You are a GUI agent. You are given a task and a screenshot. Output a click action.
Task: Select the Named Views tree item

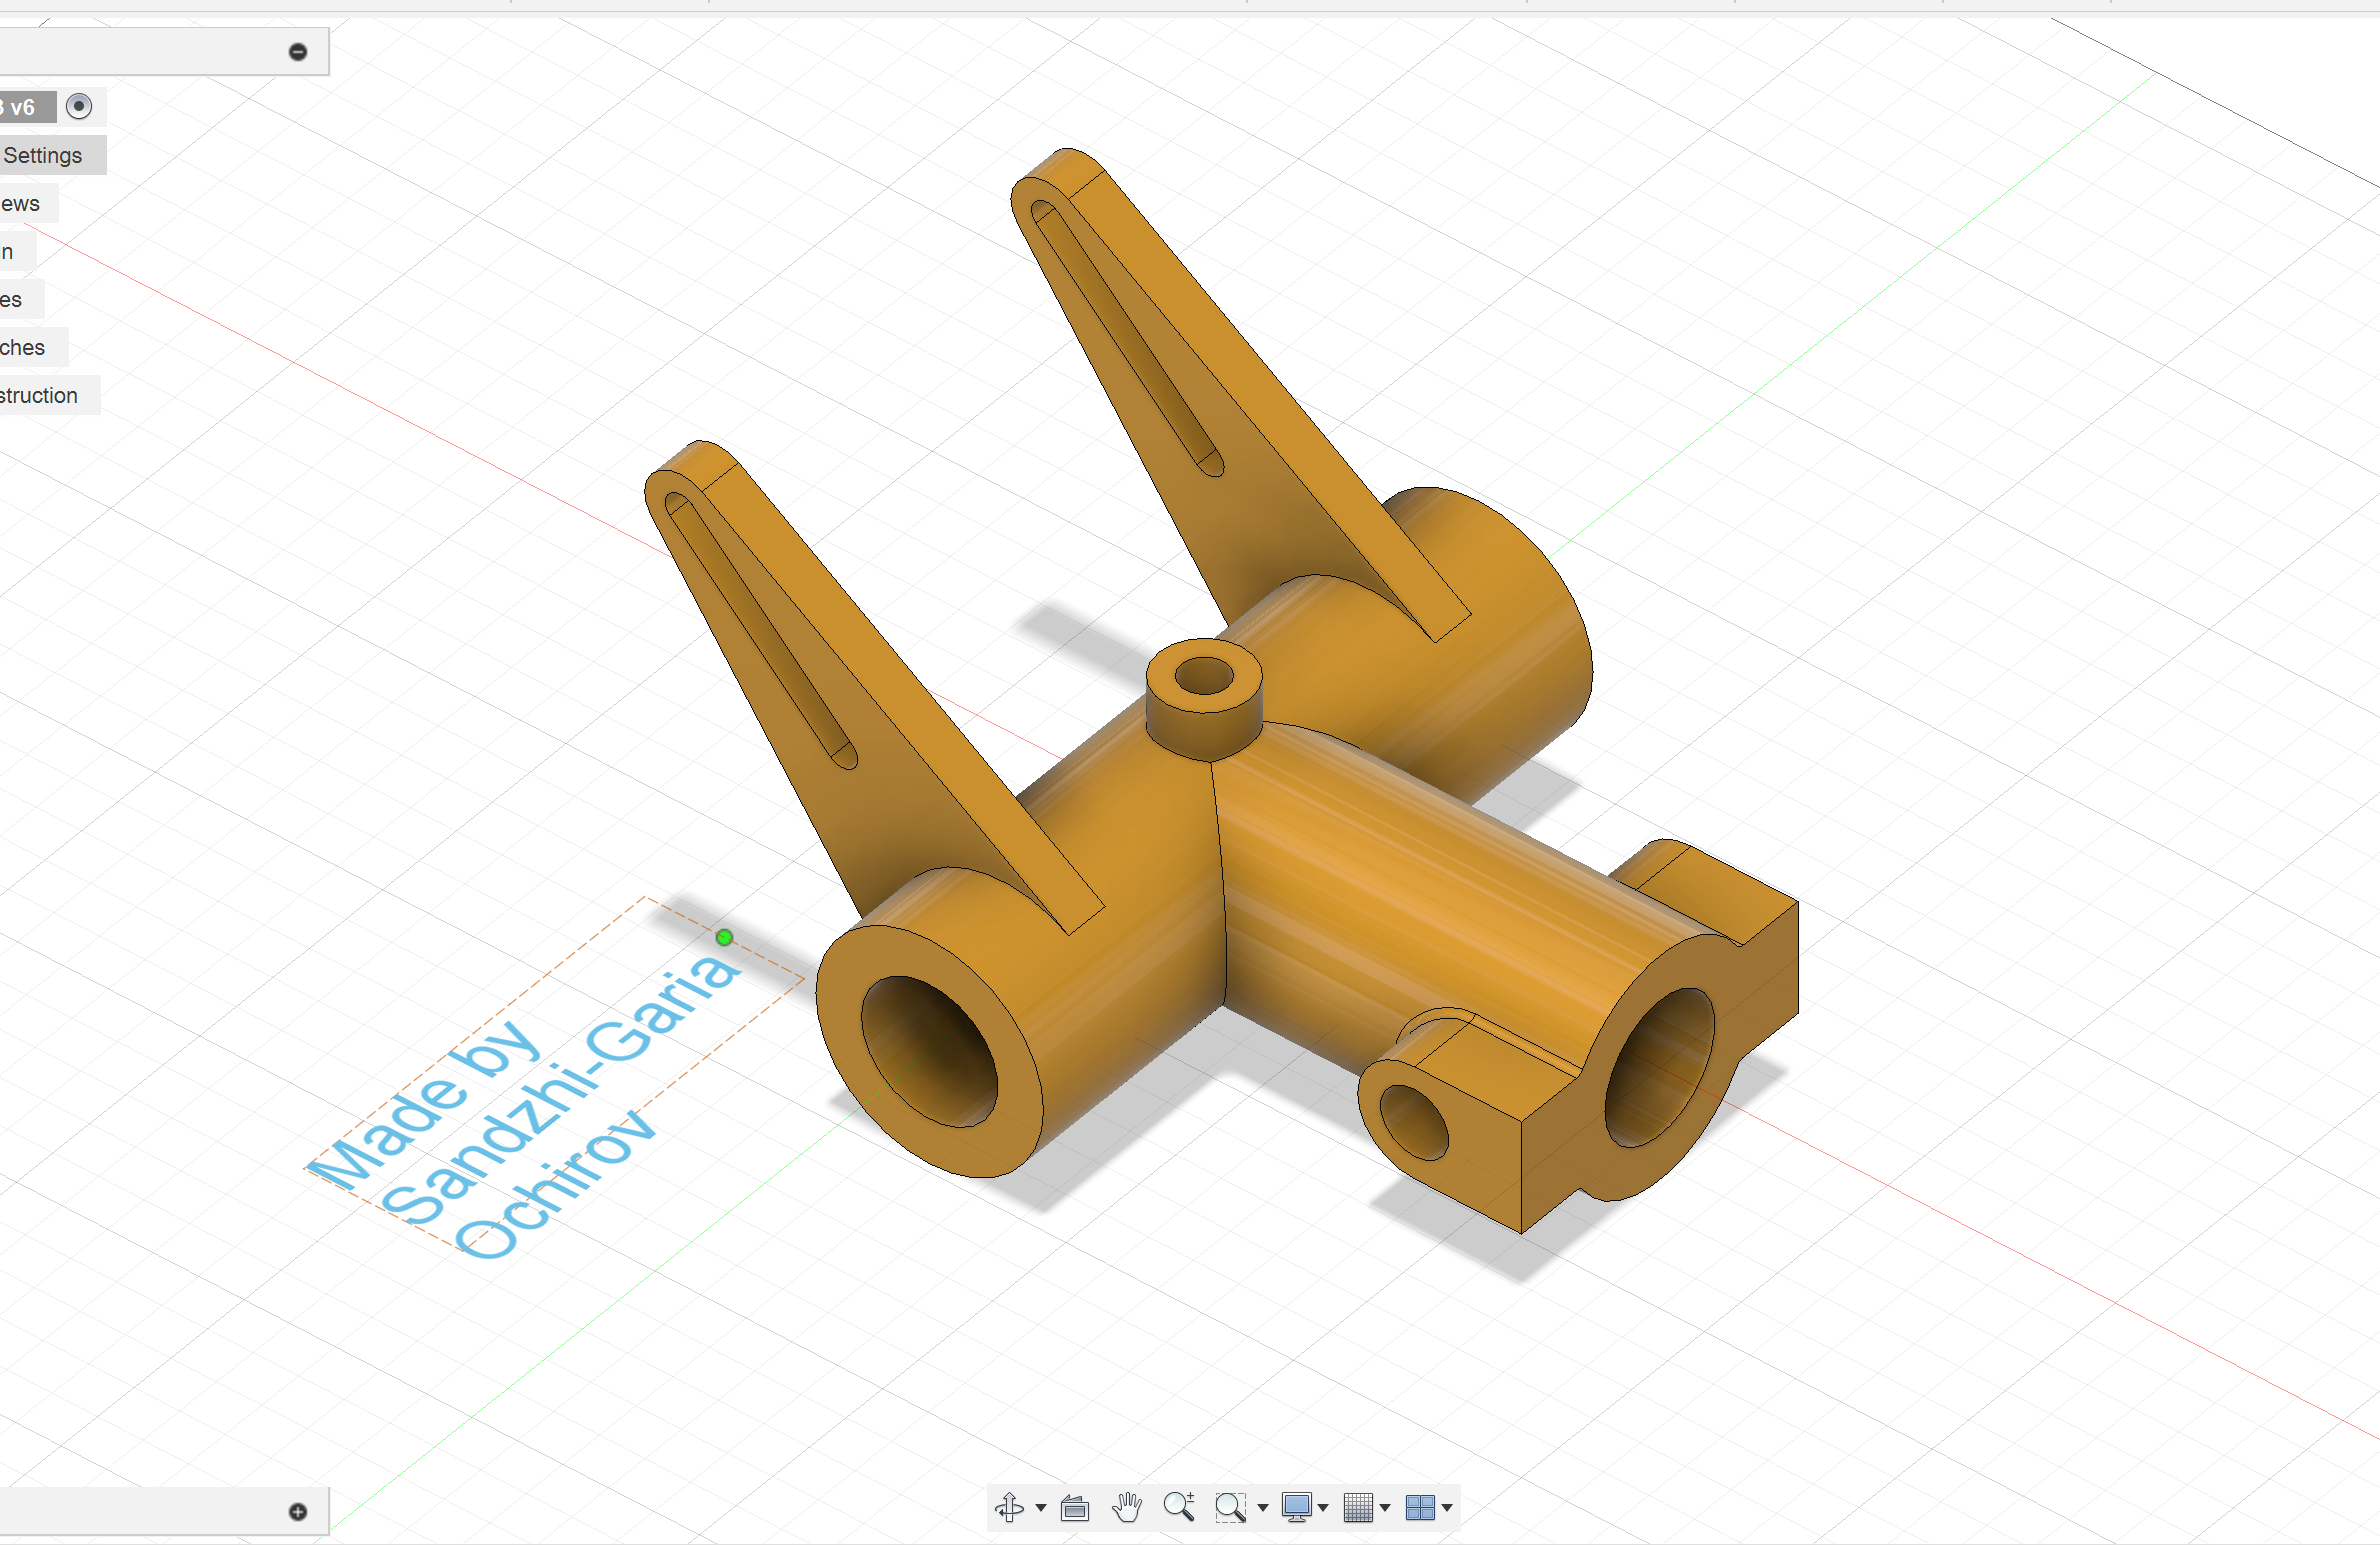point(28,203)
